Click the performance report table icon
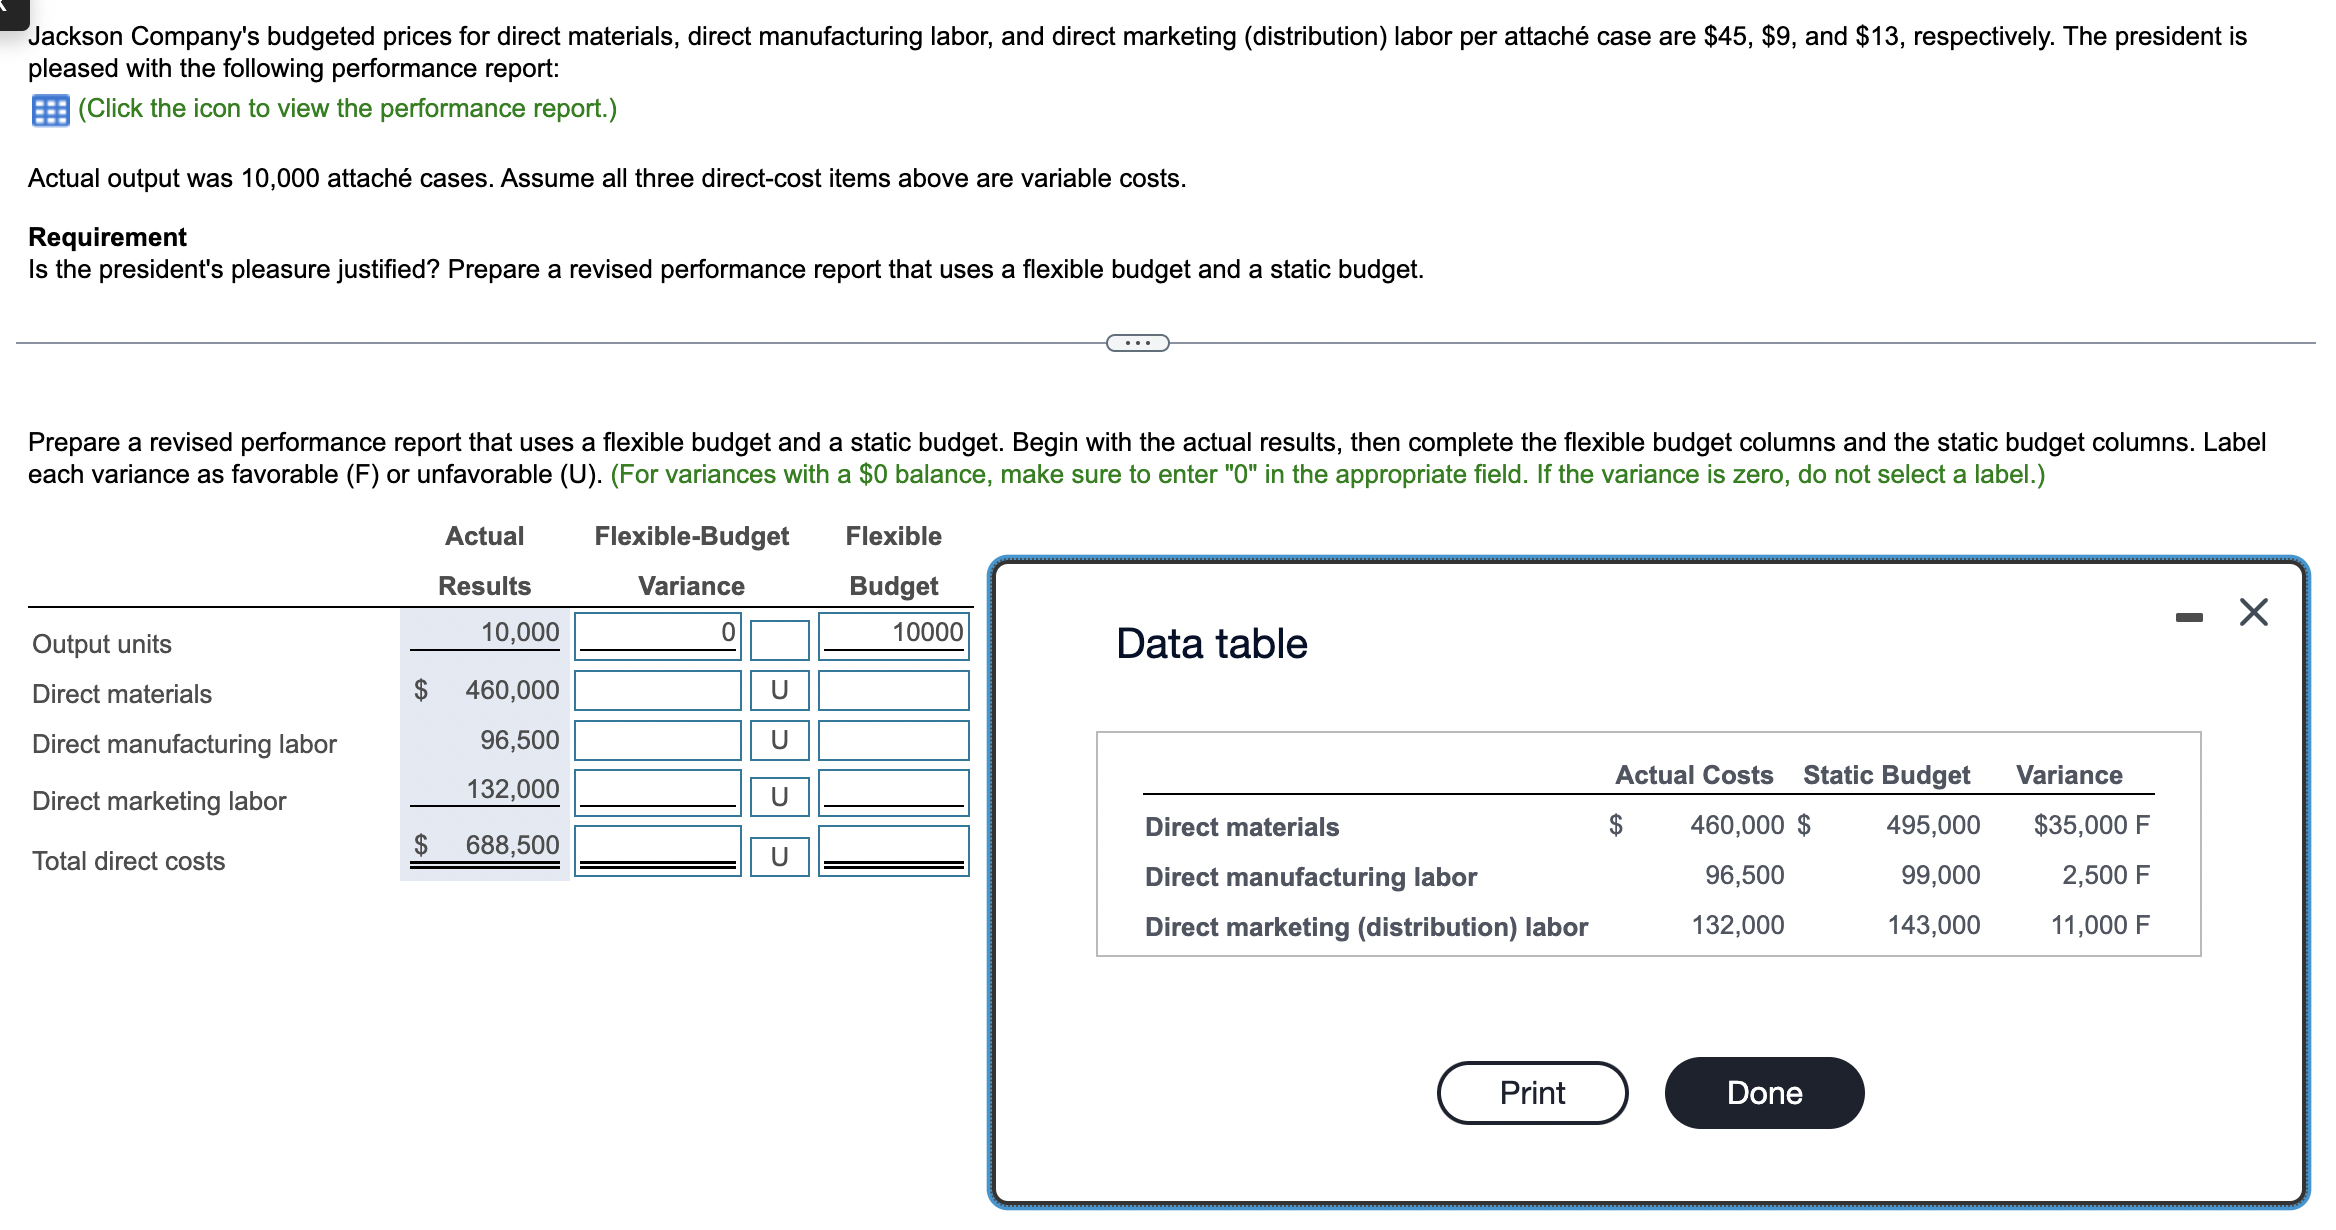This screenshot has width=2336, height=1230. click(50, 110)
